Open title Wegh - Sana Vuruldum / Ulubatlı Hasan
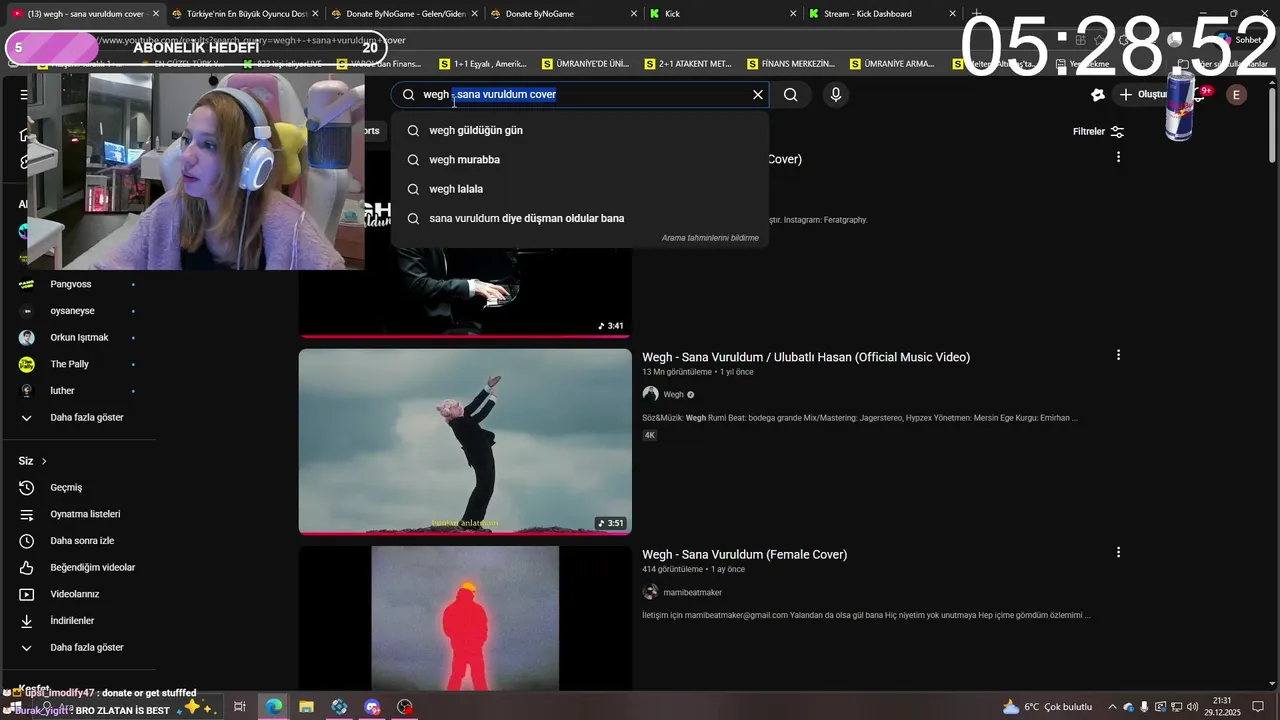This screenshot has height=720, width=1280. (x=806, y=357)
